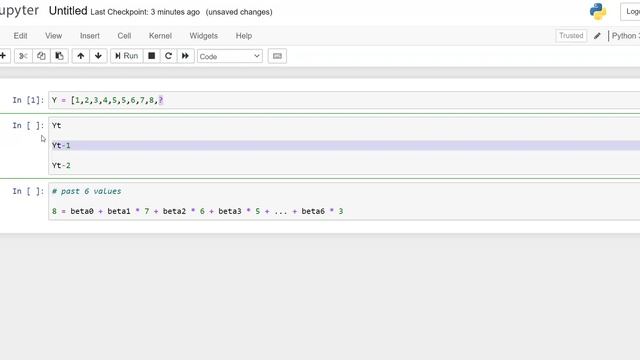Paste cells below icon

point(59,56)
